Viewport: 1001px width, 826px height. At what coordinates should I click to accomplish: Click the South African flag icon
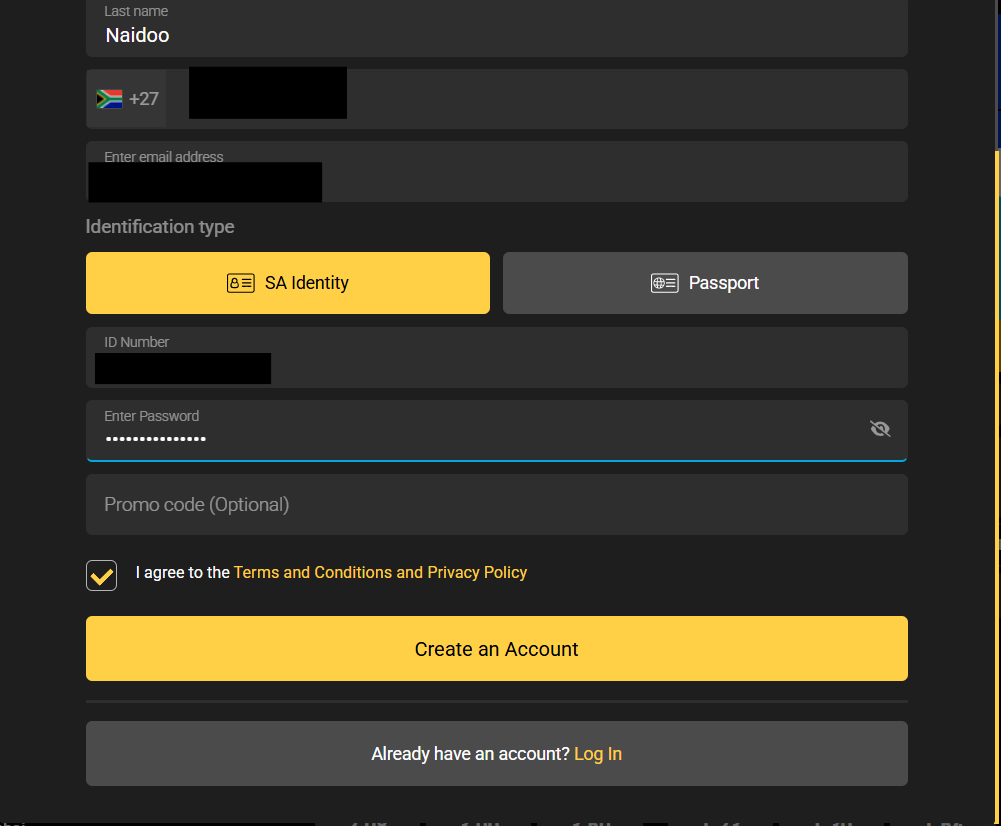tap(109, 98)
